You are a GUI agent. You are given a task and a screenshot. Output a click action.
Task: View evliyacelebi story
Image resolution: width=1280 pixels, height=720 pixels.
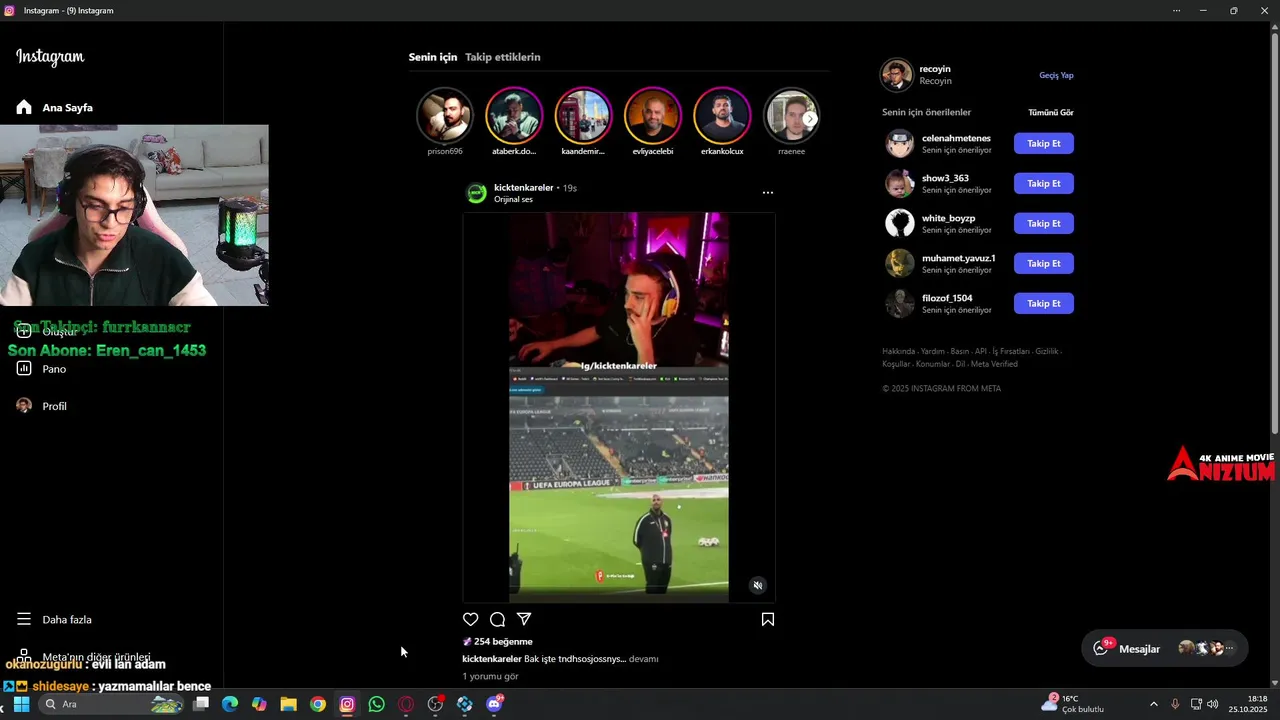[x=653, y=116]
